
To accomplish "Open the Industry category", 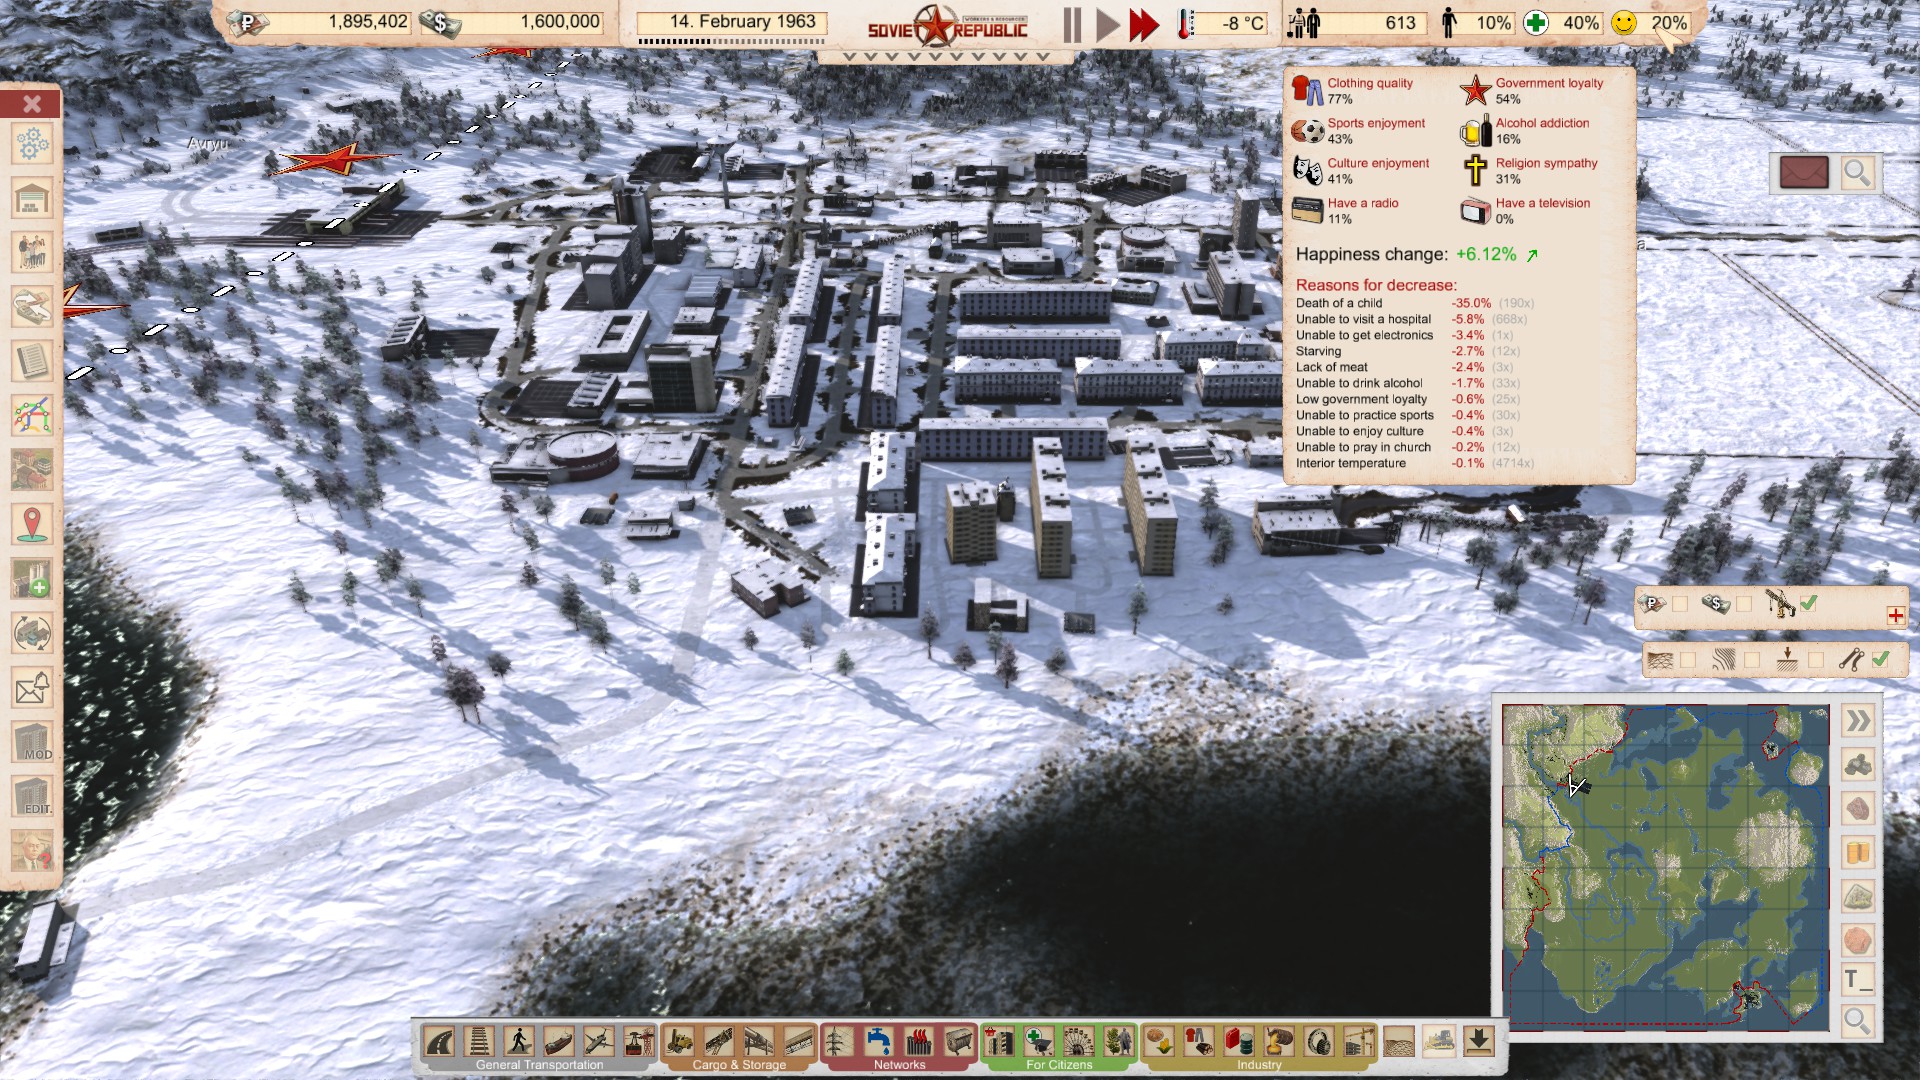I will 1259,1065.
